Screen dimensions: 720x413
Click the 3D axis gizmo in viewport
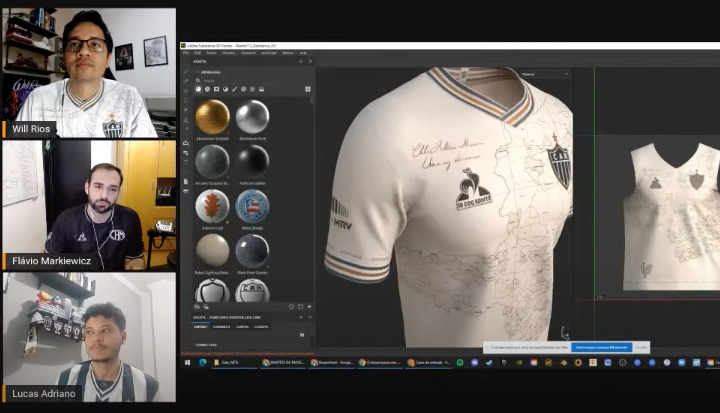tap(565, 333)
